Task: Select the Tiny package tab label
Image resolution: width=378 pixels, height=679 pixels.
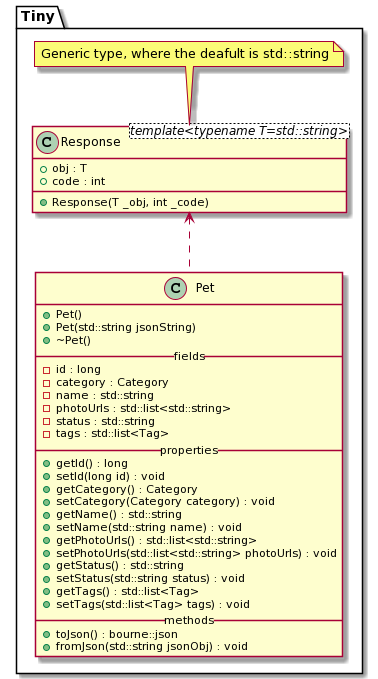Action: tap(38, 16)
